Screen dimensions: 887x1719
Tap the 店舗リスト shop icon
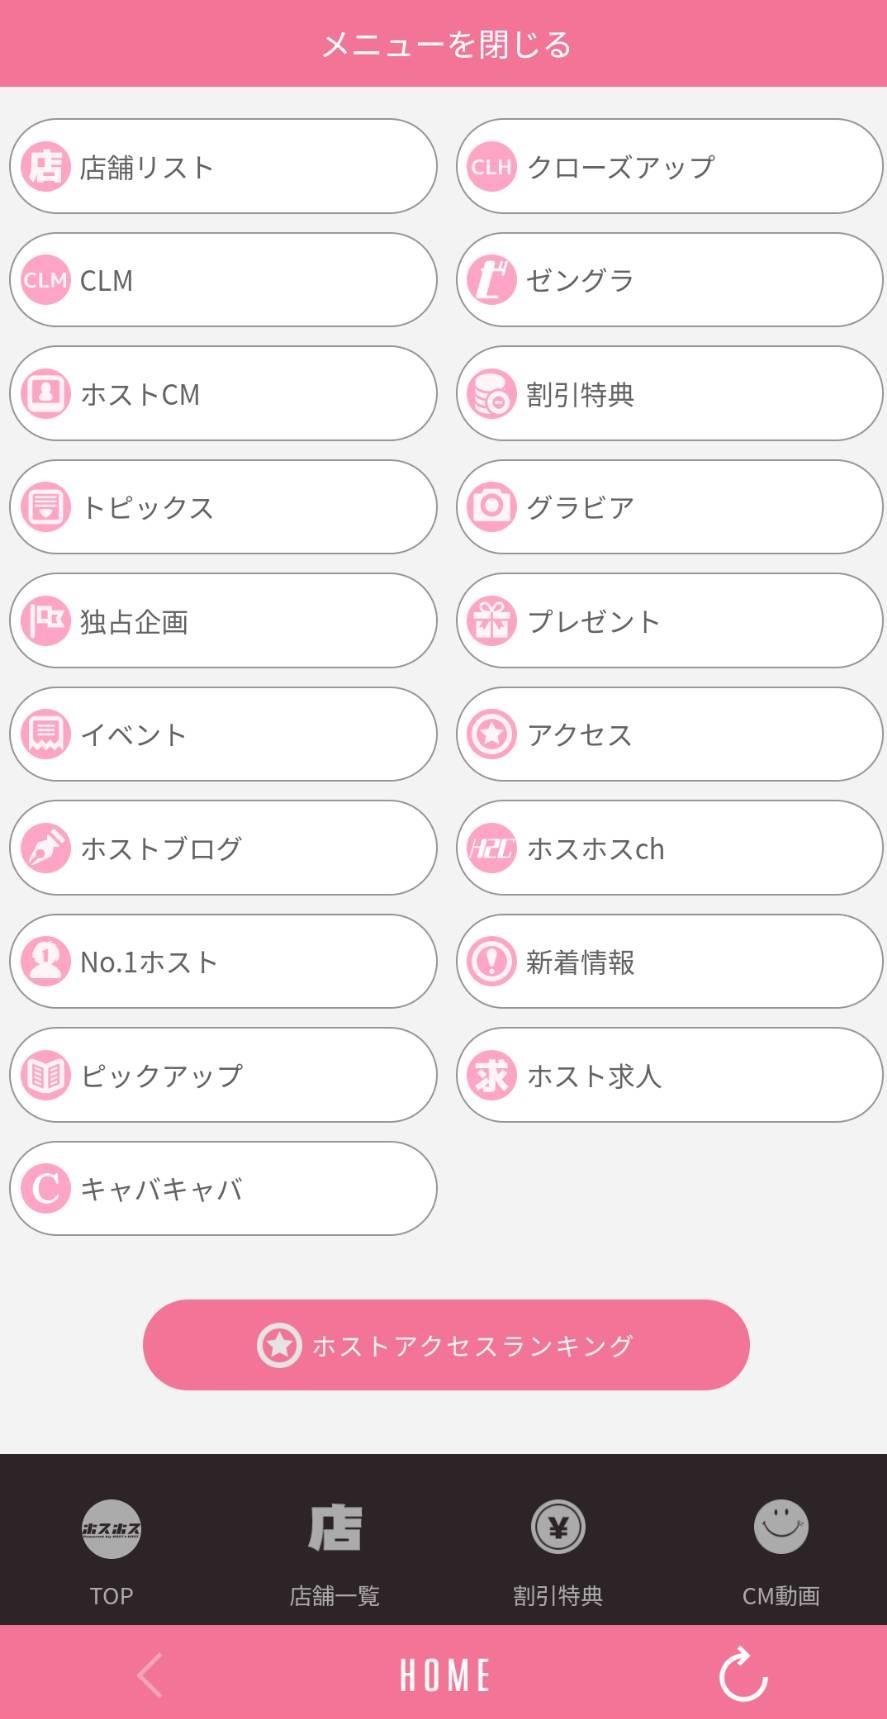point(45,166)
